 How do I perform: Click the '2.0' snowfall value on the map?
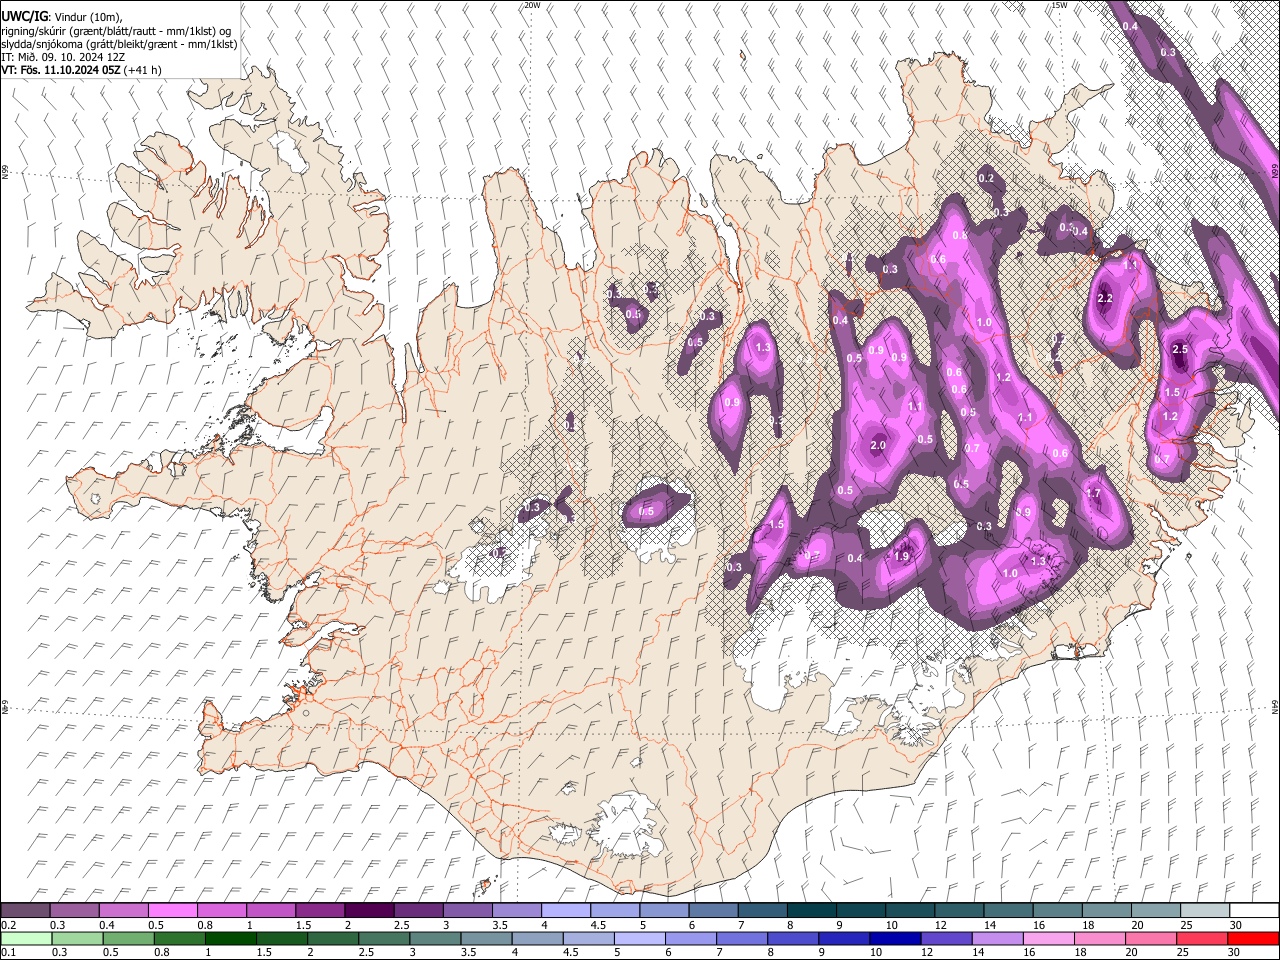[x=878, y=446]
